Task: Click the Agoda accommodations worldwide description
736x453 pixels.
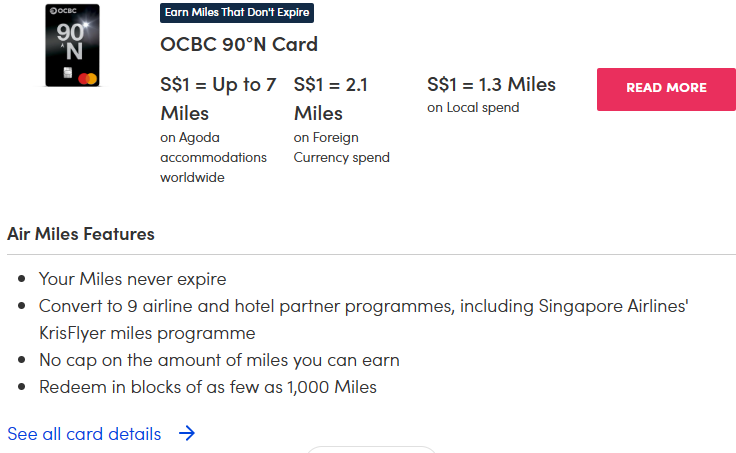Action: point(213,157)
